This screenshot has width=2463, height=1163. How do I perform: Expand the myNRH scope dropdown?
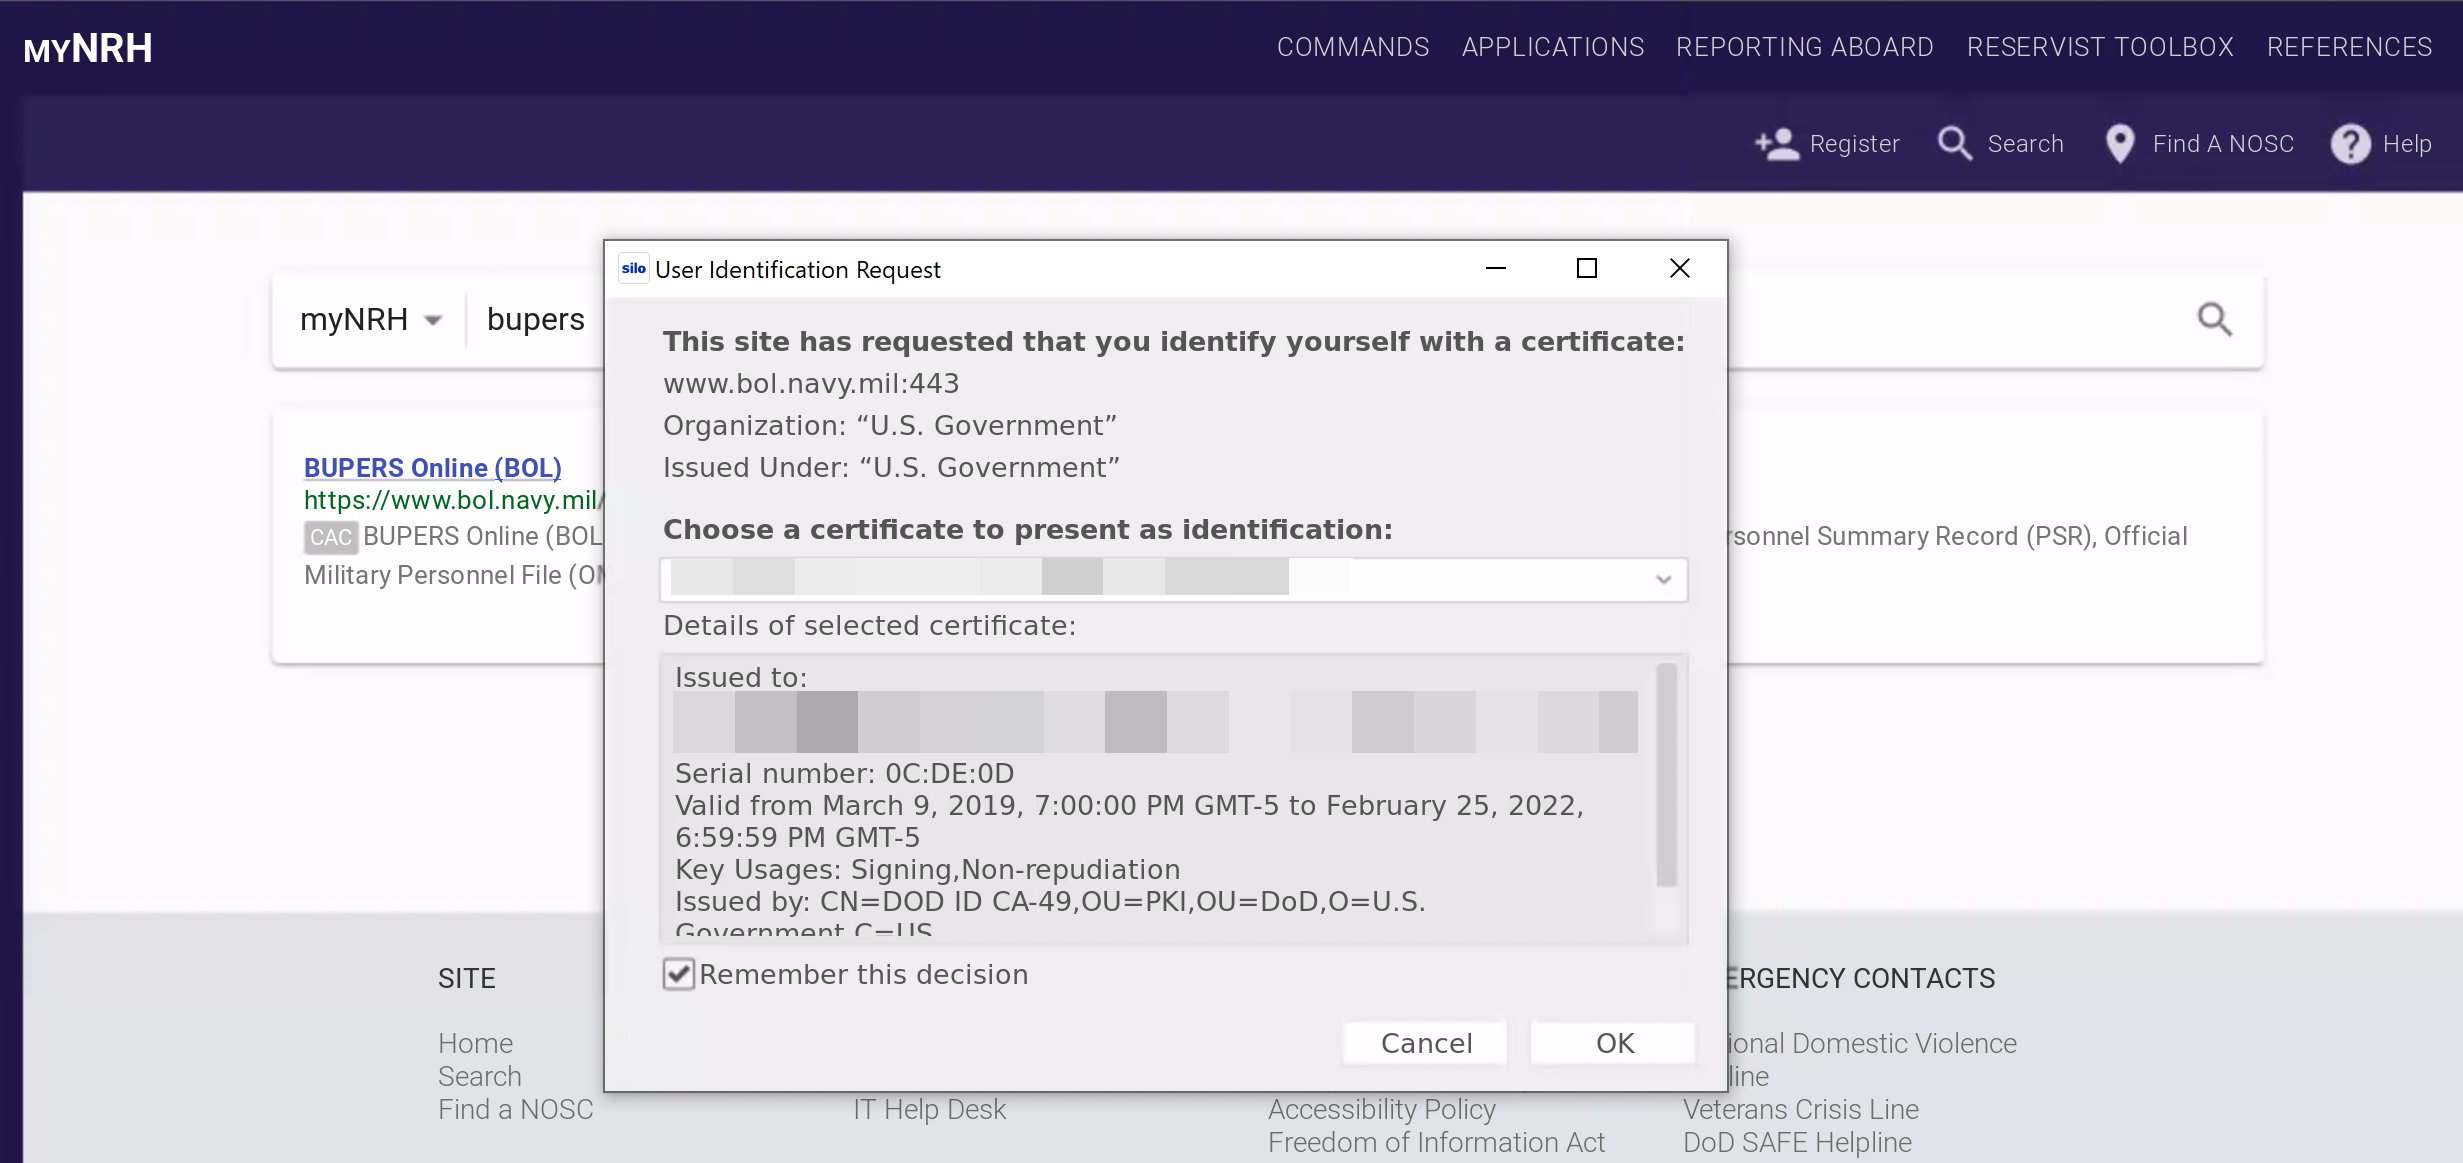coord(371,320)
